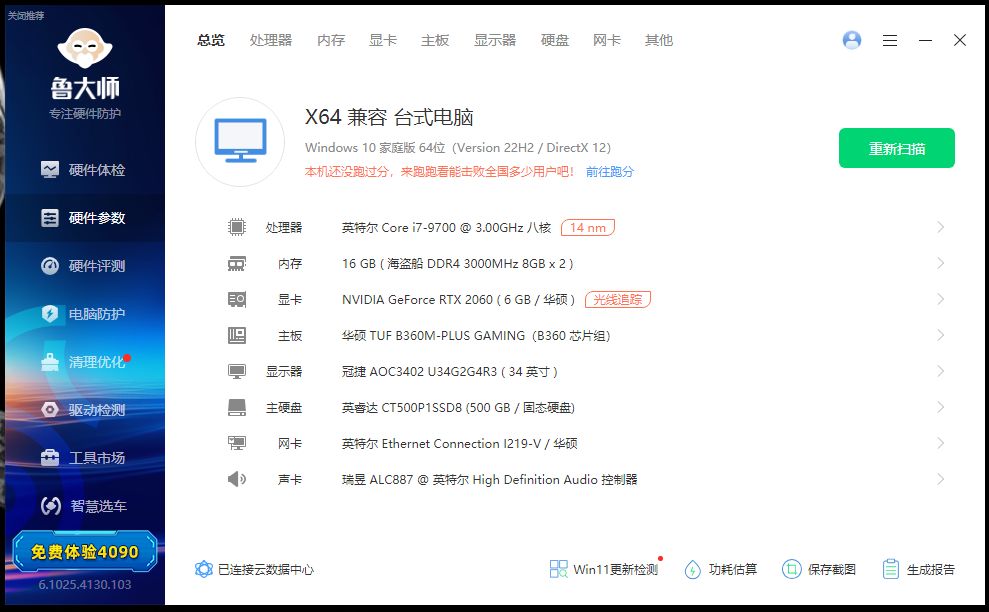The image size is (989, 612).
Task: Open 功耗估算 power estimate
Action: (721, 569)
